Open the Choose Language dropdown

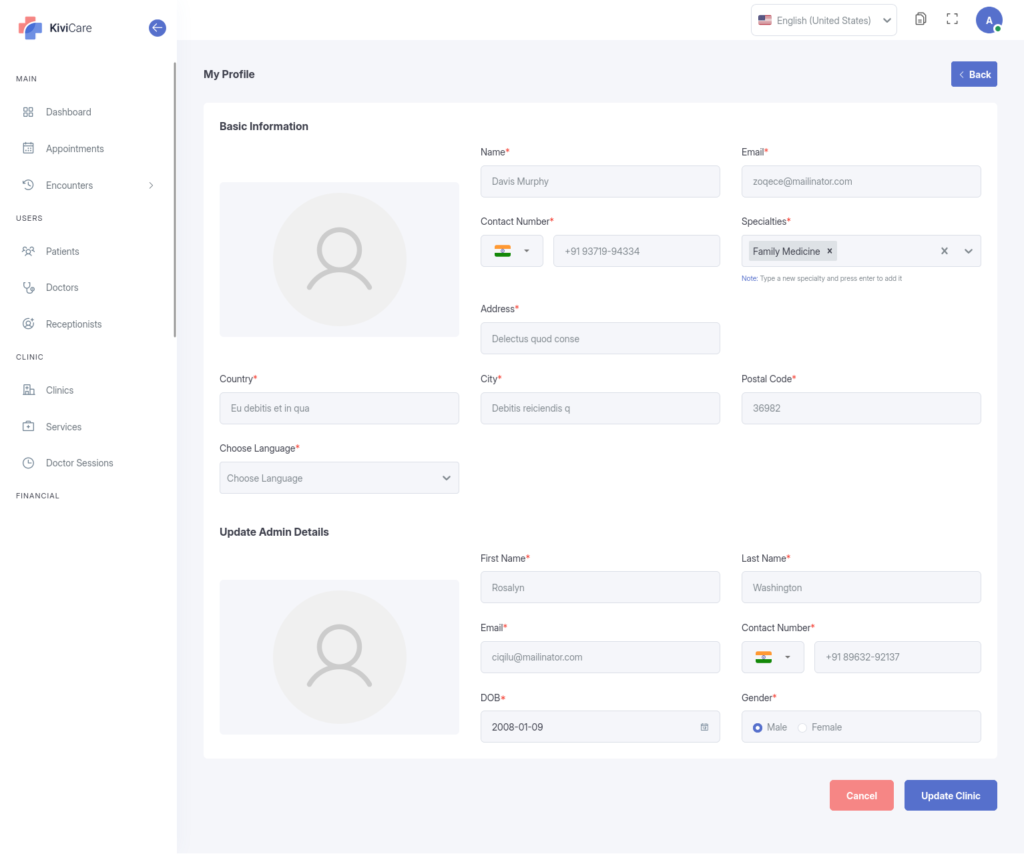click(339, 478)
